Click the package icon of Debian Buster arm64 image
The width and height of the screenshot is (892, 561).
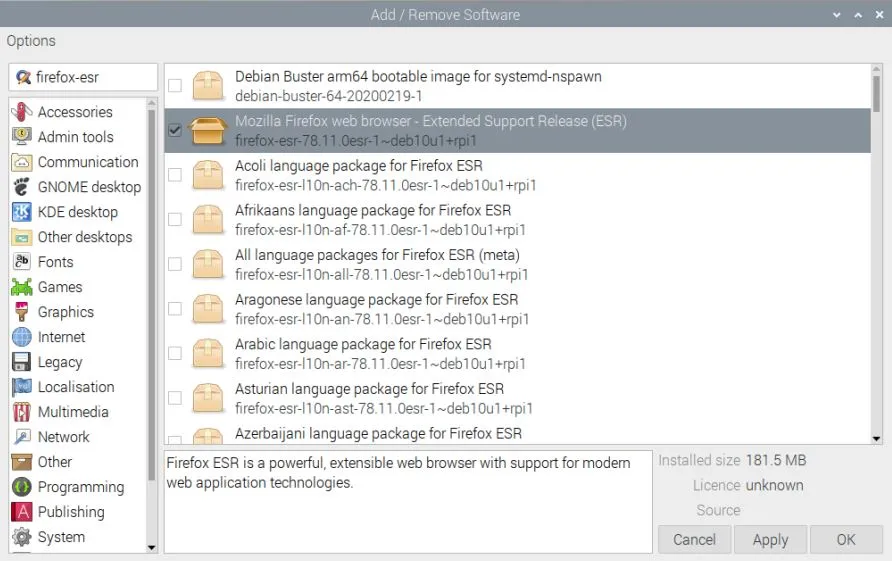pyautogui.click(x=208, y=86)
